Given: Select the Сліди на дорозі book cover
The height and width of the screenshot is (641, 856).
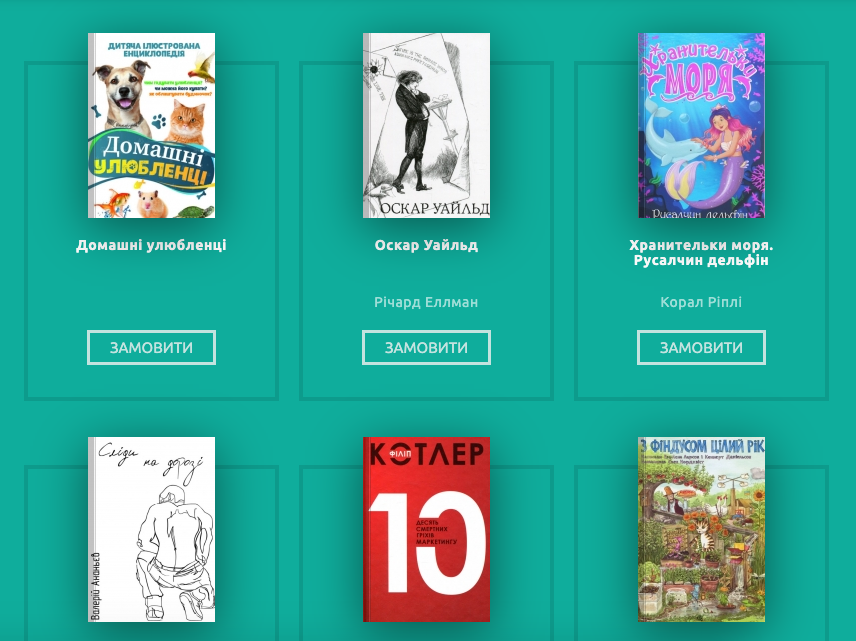Looking at the screenshot, I should pyautogui.click(x=151, y=529).
